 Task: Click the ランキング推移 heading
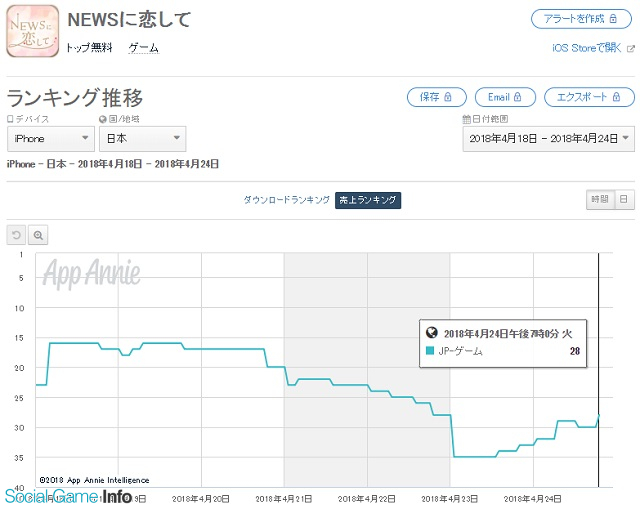(x=75, y=98)
